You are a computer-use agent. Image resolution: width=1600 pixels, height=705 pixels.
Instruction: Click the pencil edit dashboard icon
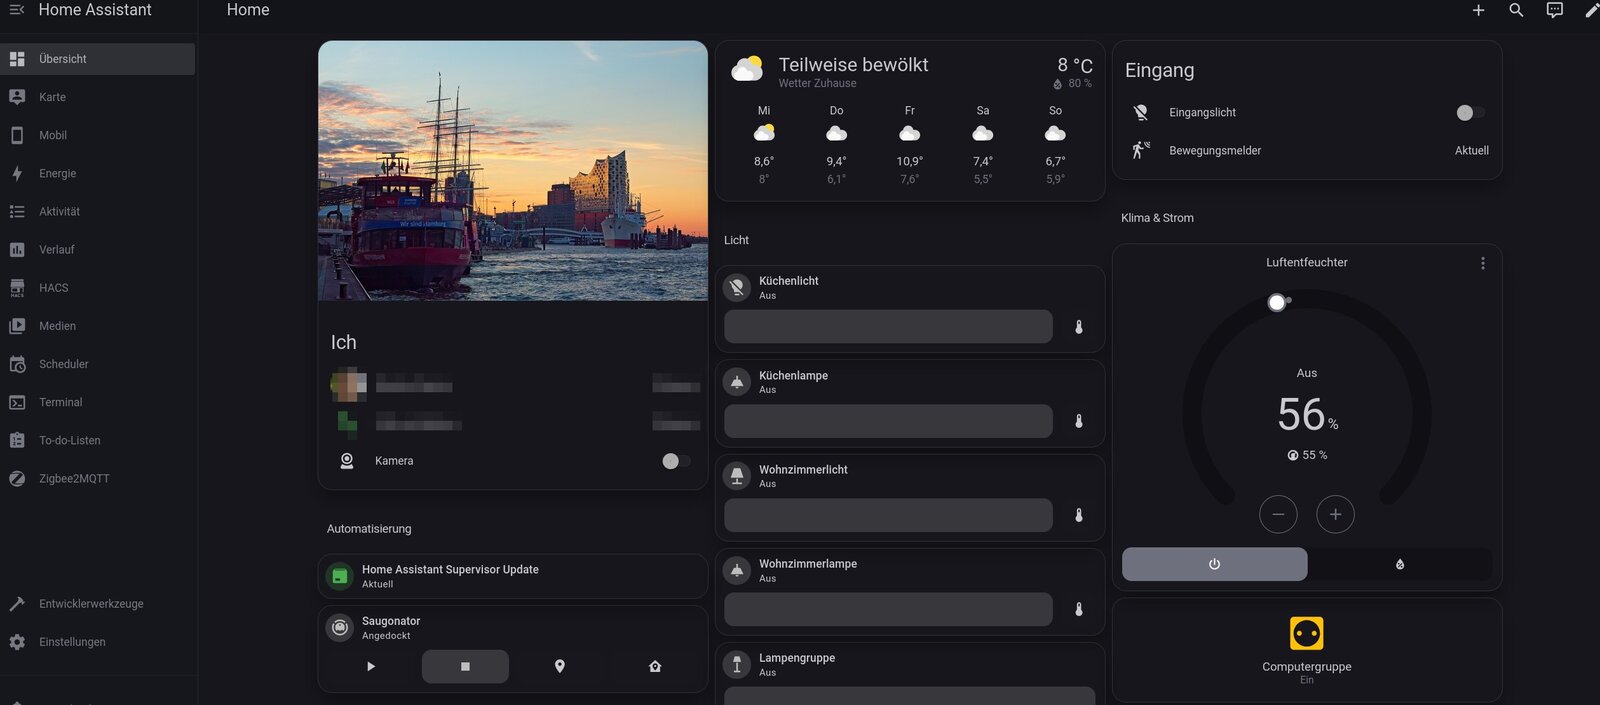point(1591,10)
